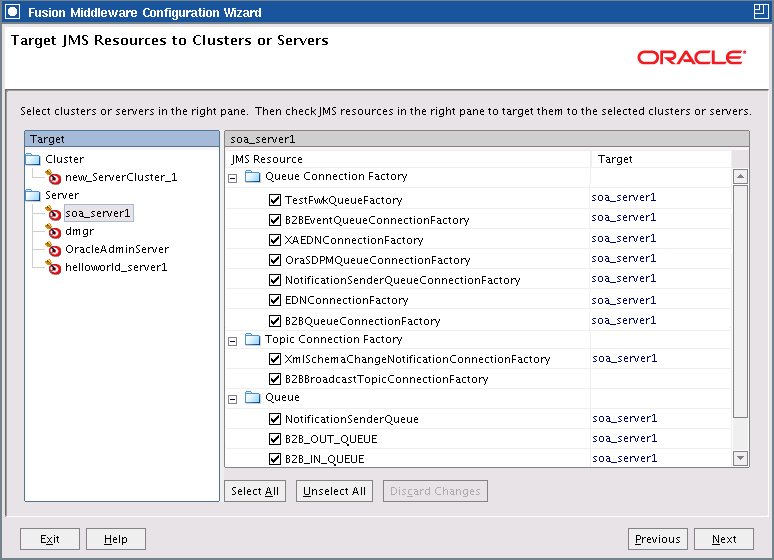Image resolution: width=774 pixels, height=560 pixels.
Task: Toggle the EDNConnectionFactory checkbox
Action: [275, 300]
